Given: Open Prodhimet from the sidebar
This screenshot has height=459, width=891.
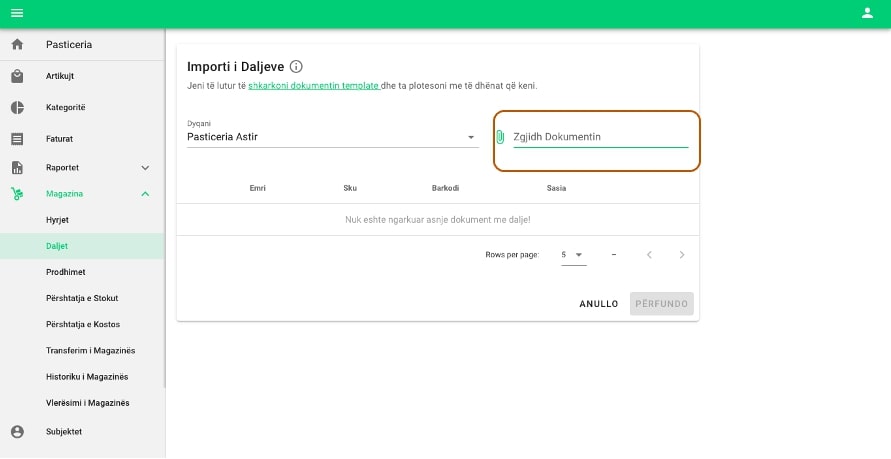Looking at the screenshot, I should (65, 272).
